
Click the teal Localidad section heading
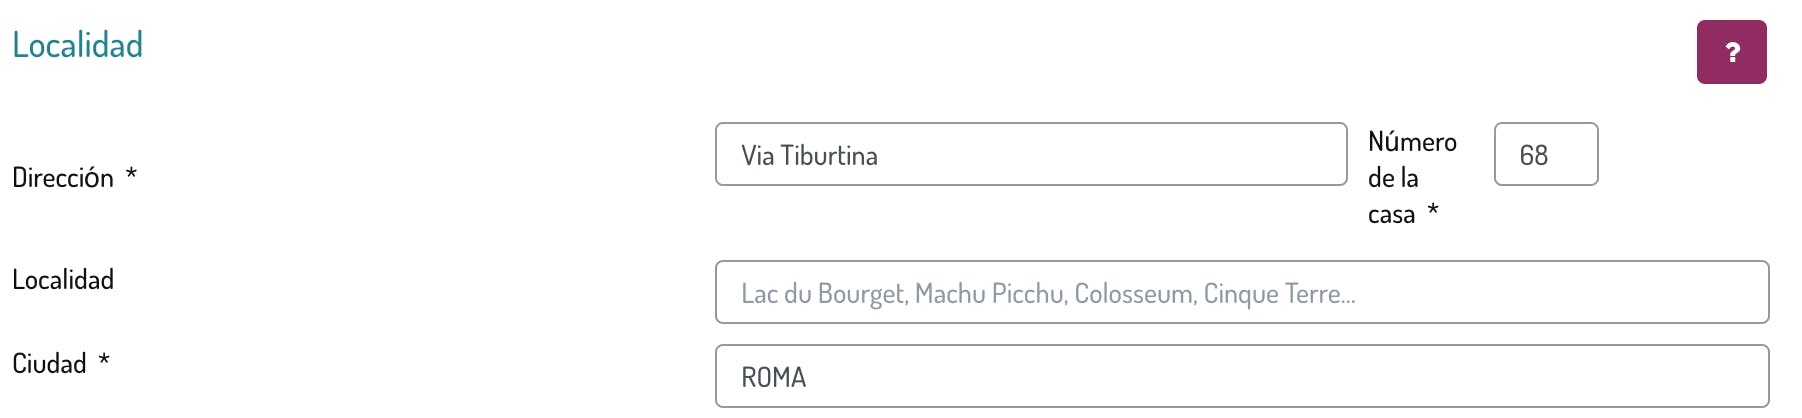(x=78, y=45)
